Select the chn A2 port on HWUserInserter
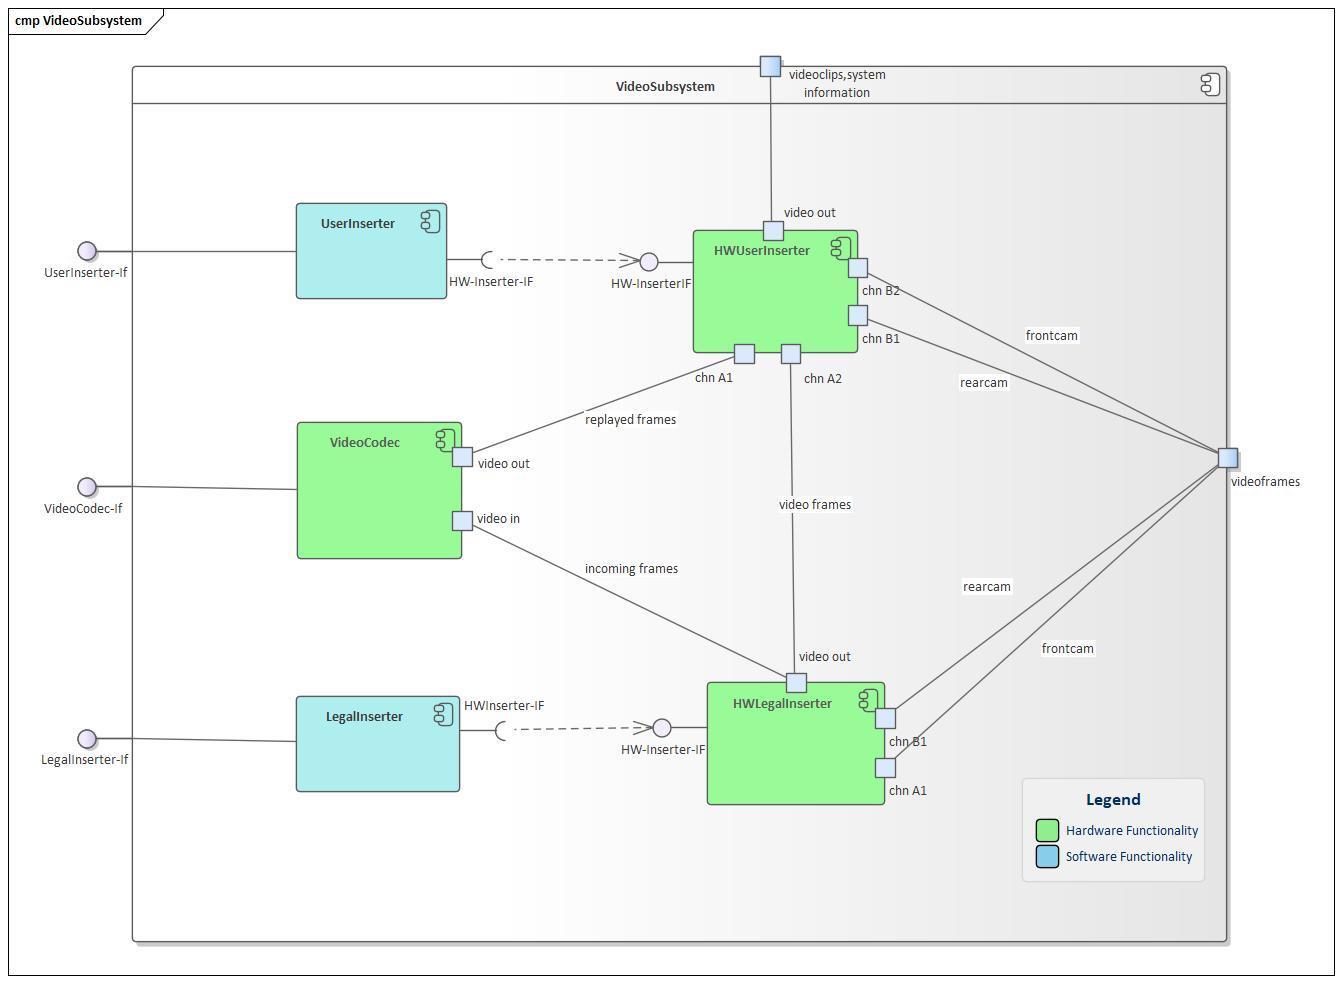Viewport: 1342px width, 984px height. coord(790,354)
